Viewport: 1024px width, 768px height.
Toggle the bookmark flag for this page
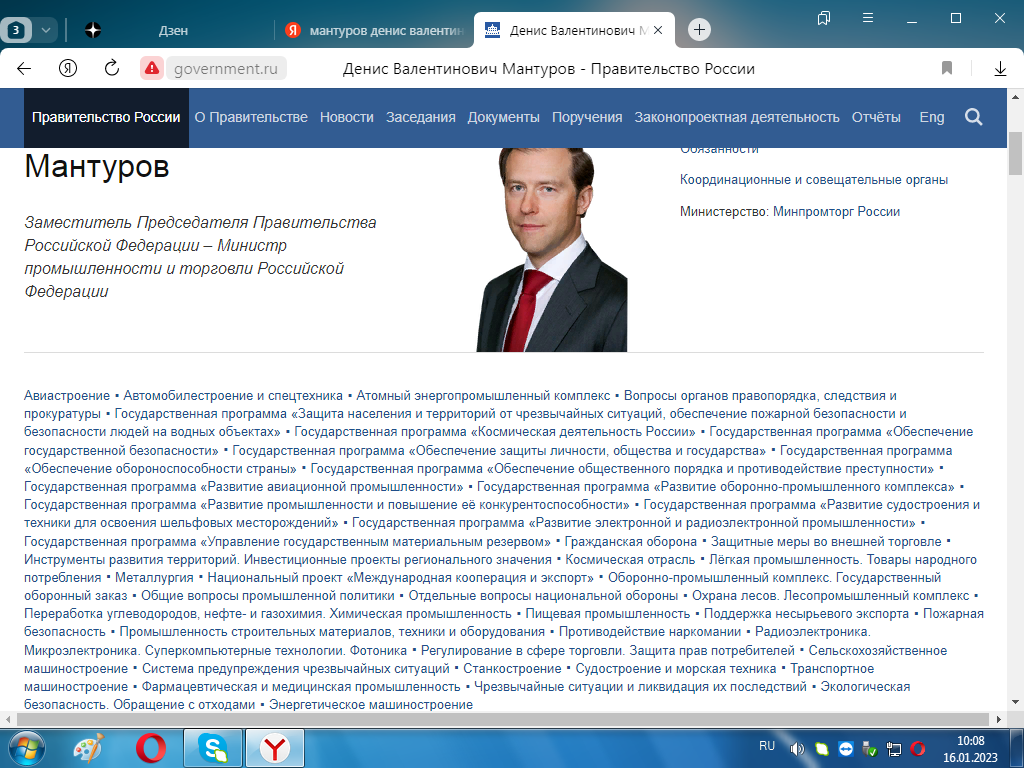pos(945,70)
